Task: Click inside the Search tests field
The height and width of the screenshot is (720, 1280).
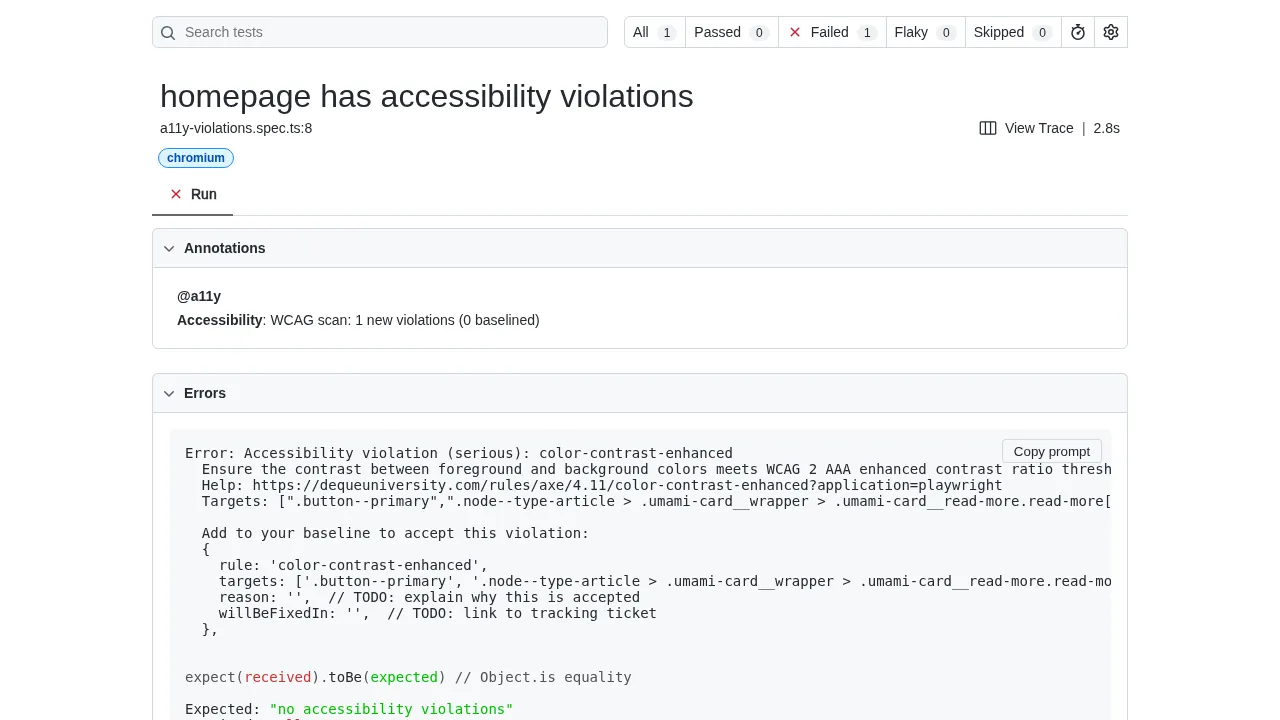Action: (380, 32)
